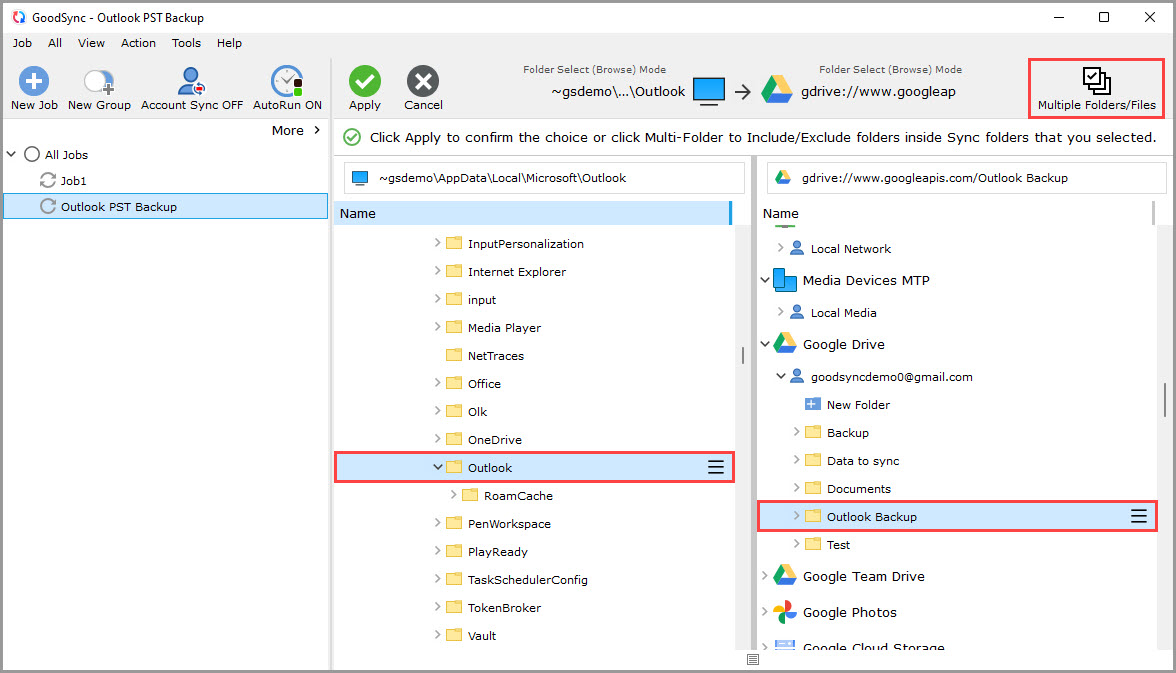Collapse the Media Devices MTP node
The width and height of the screenshot is (1176, 673).
coord(765,280)
